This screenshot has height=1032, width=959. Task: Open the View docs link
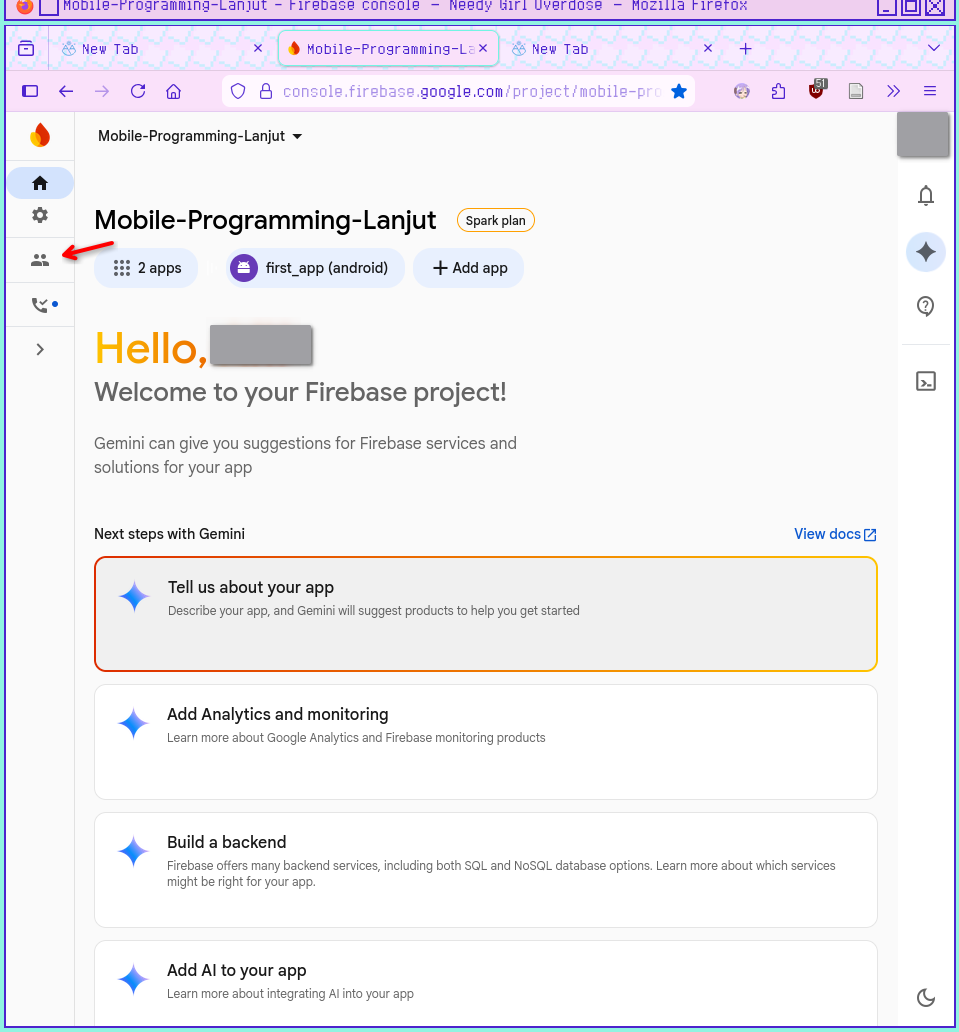pos(834,534)
